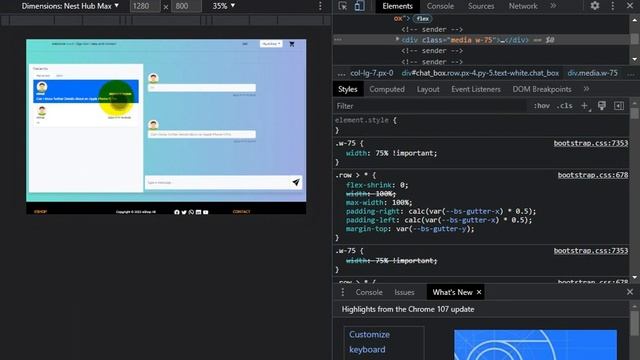Edit the max-width: 100% declaration
Image resolution: width=640 pixels, height=360 pixels.
click(x=379, y=202)
